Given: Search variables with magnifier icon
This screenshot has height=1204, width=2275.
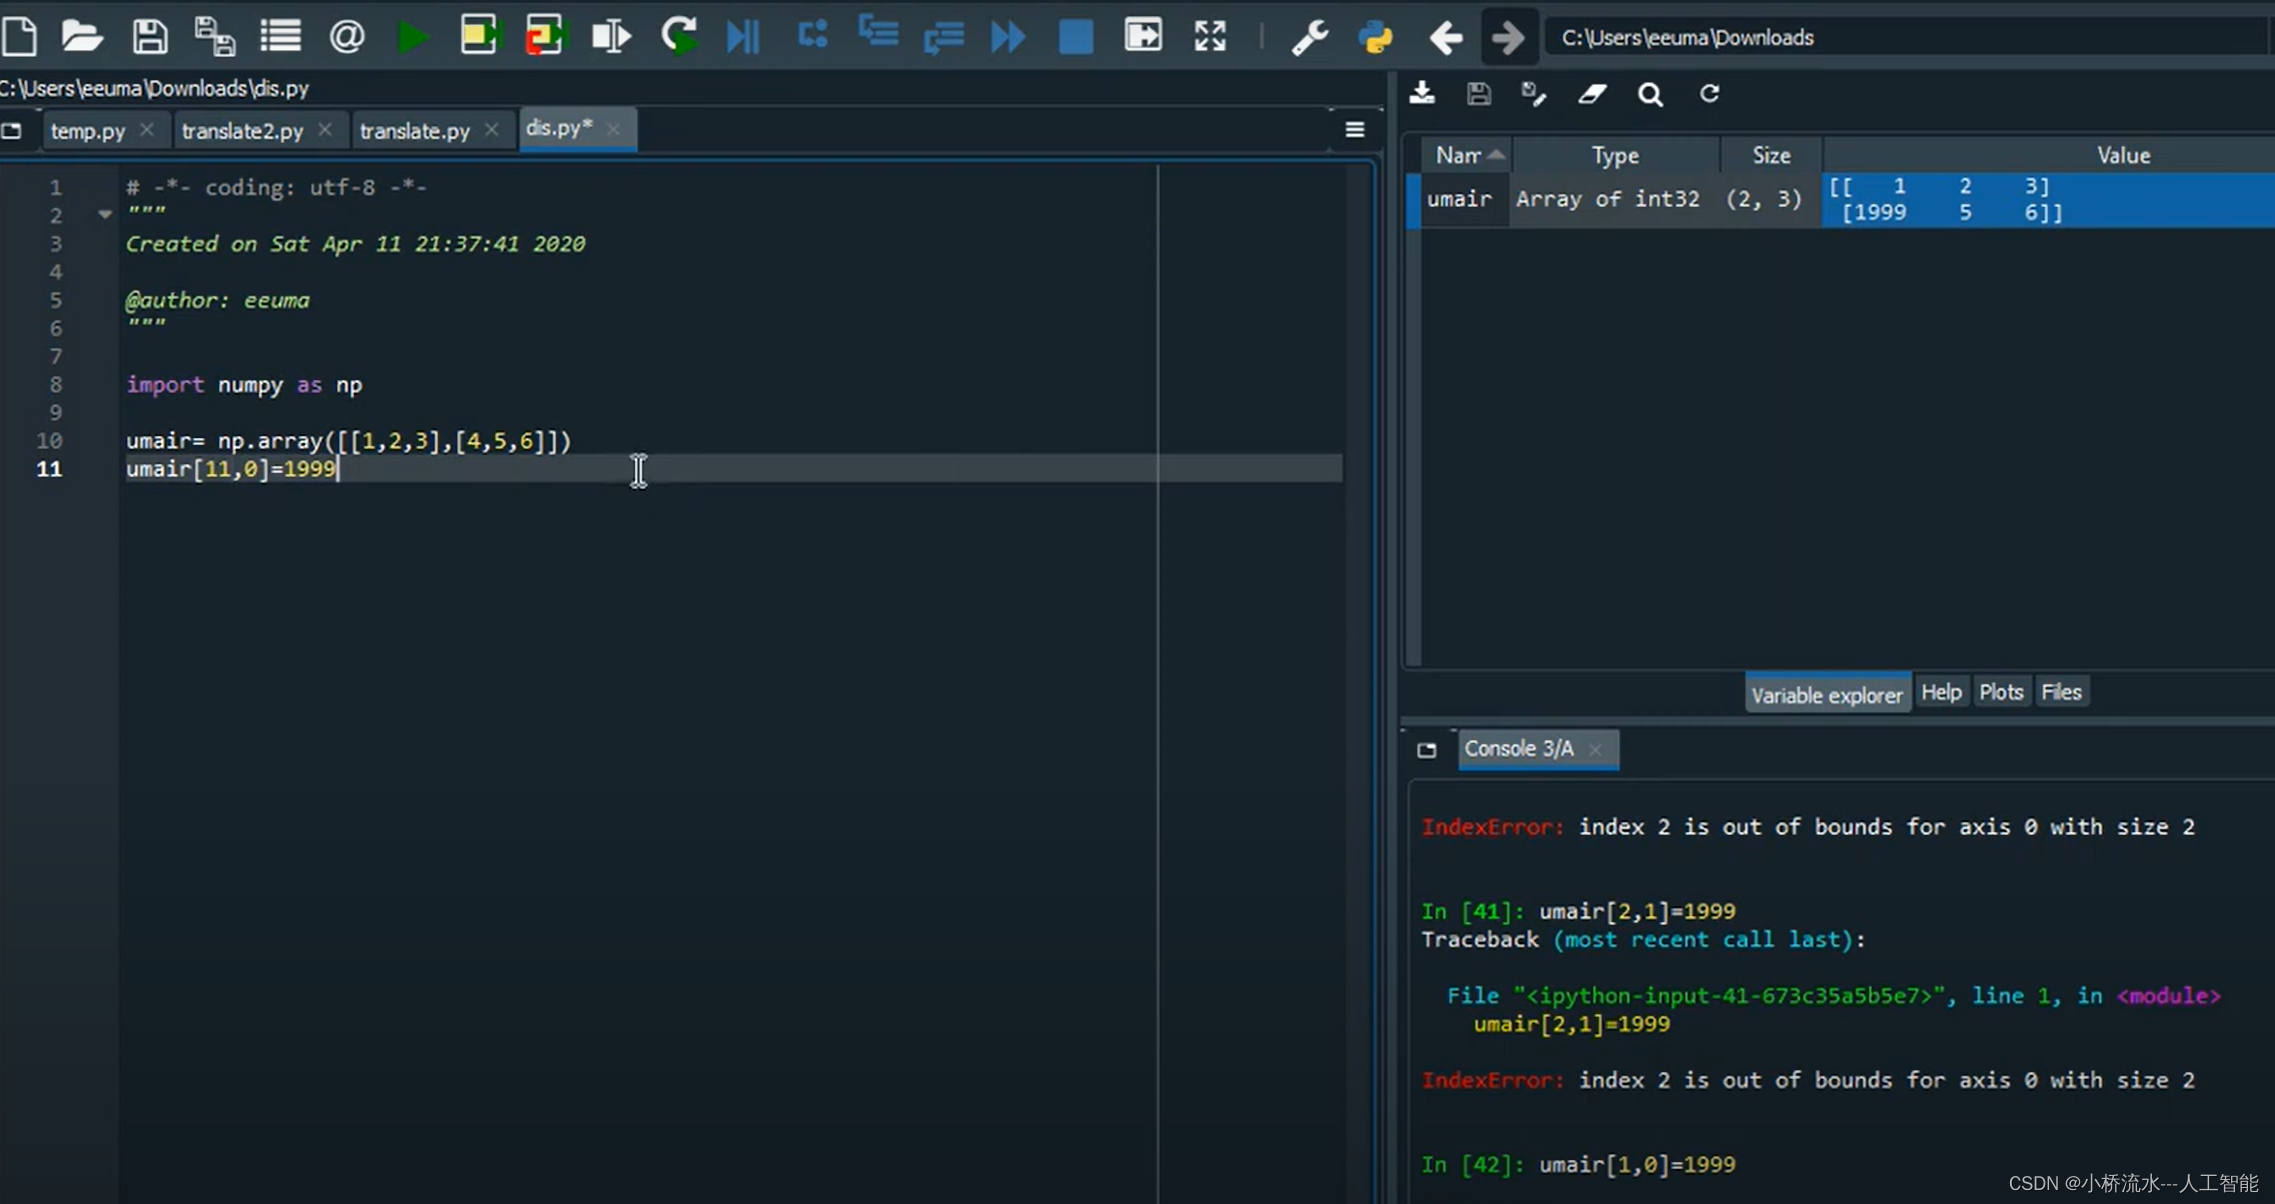Looking at the screenshot, I should (1650, 94).
